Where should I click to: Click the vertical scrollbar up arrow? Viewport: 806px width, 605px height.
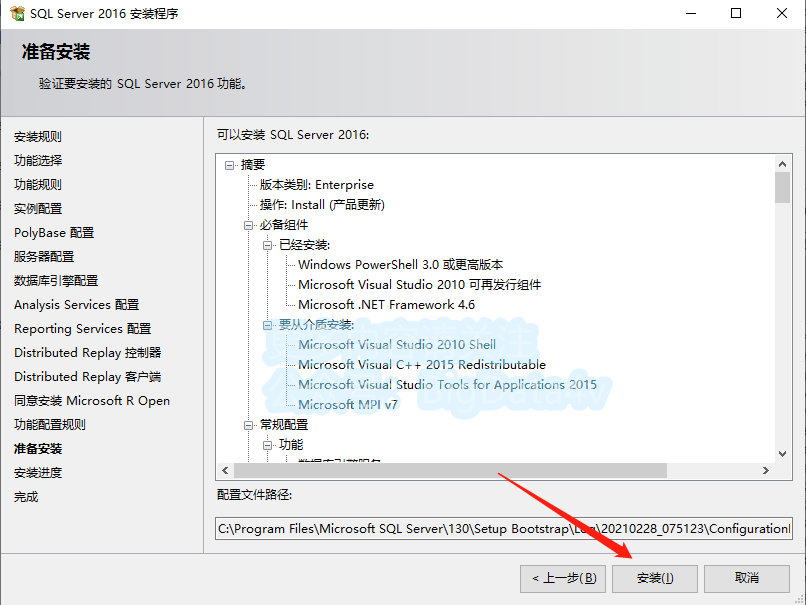(782, 164)
